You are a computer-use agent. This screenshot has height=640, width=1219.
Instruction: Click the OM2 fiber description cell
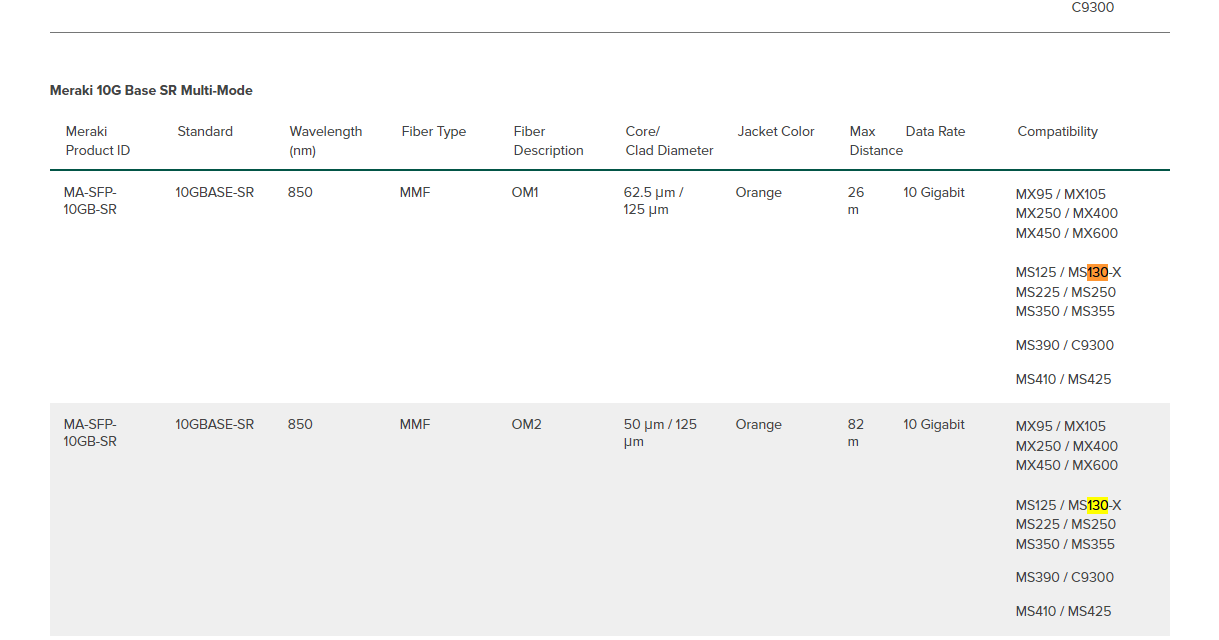click(x=525, y=424)
